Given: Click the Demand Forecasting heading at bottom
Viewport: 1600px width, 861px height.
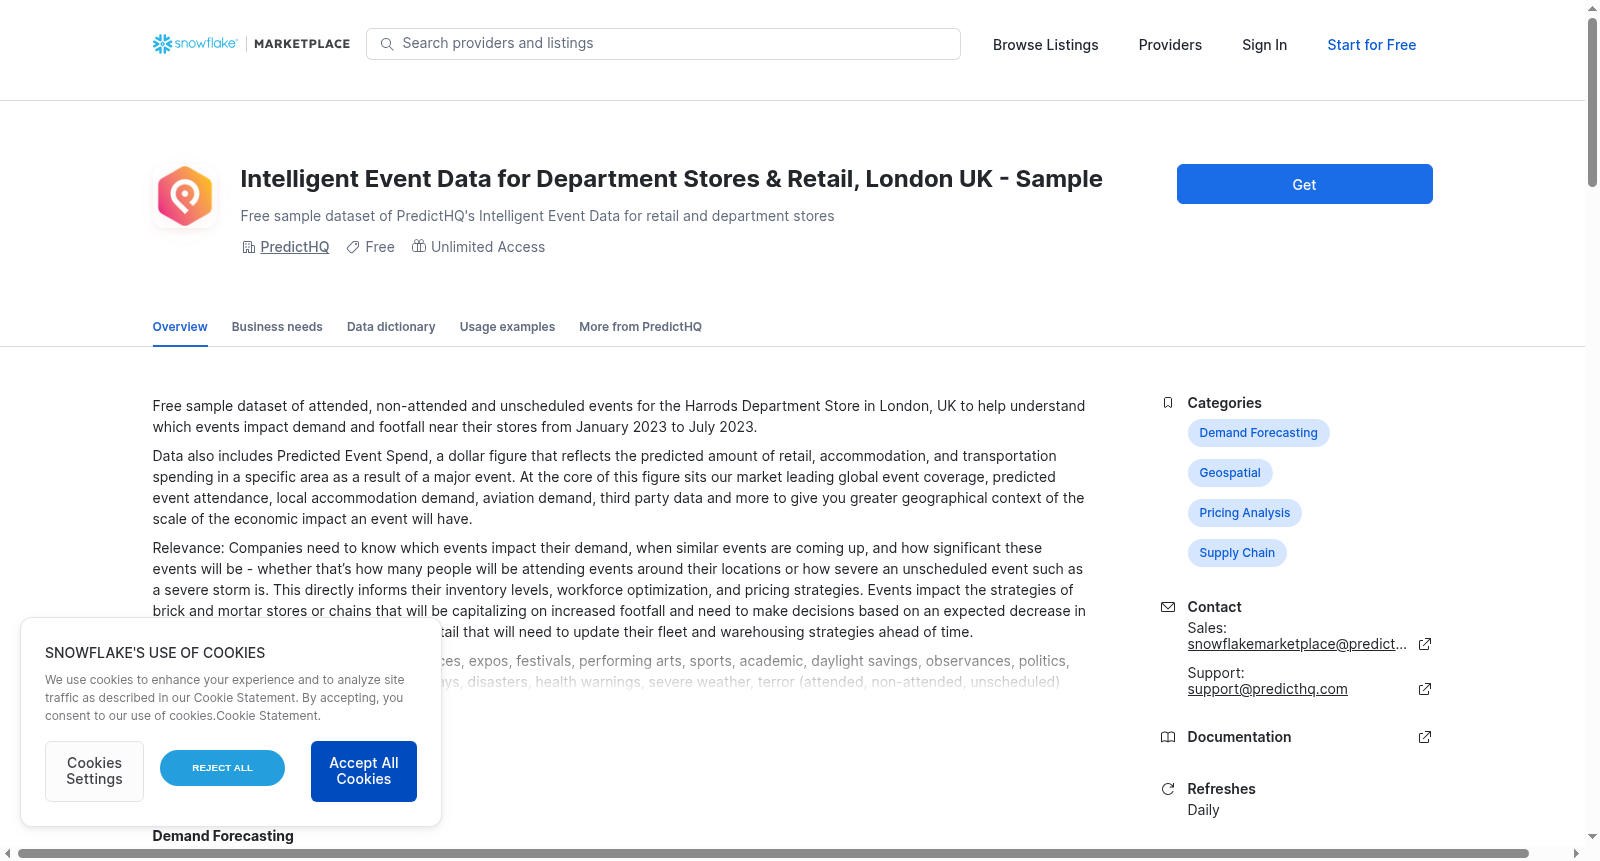Looking at the screenshot, I should (x=223, y=836).
